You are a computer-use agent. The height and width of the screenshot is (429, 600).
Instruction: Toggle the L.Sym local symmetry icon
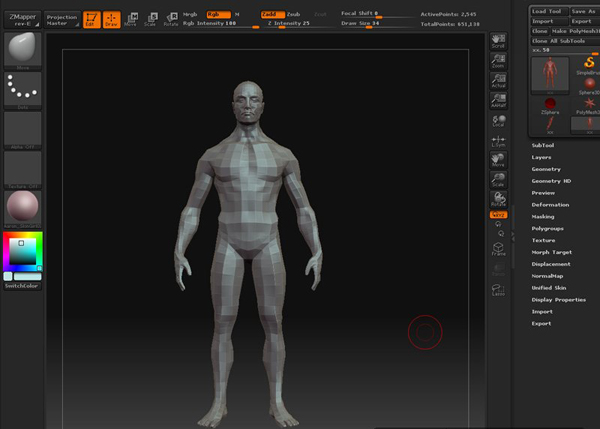click(x=498, y=141)
